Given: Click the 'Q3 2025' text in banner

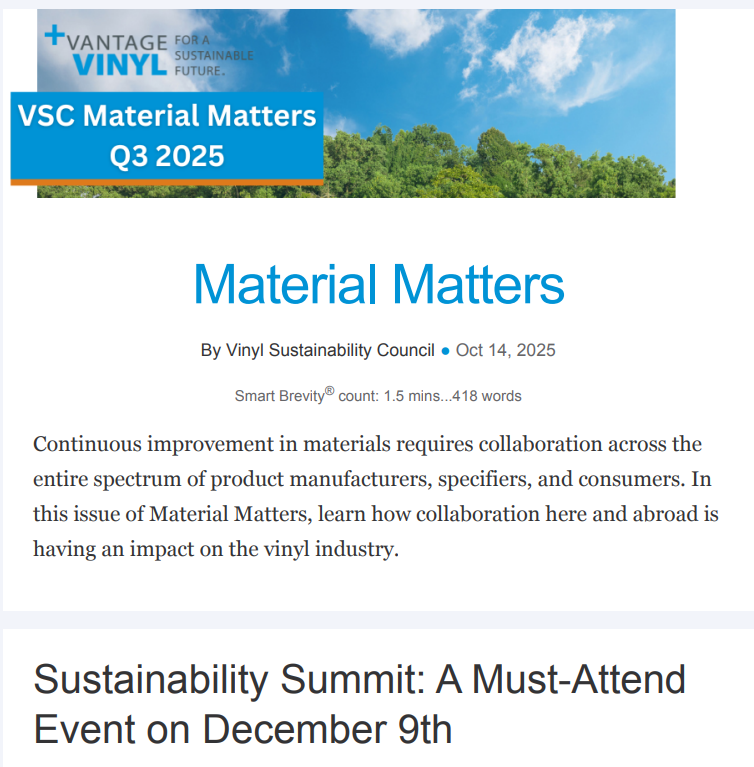Looking at the screenshot, I should 167,156.
